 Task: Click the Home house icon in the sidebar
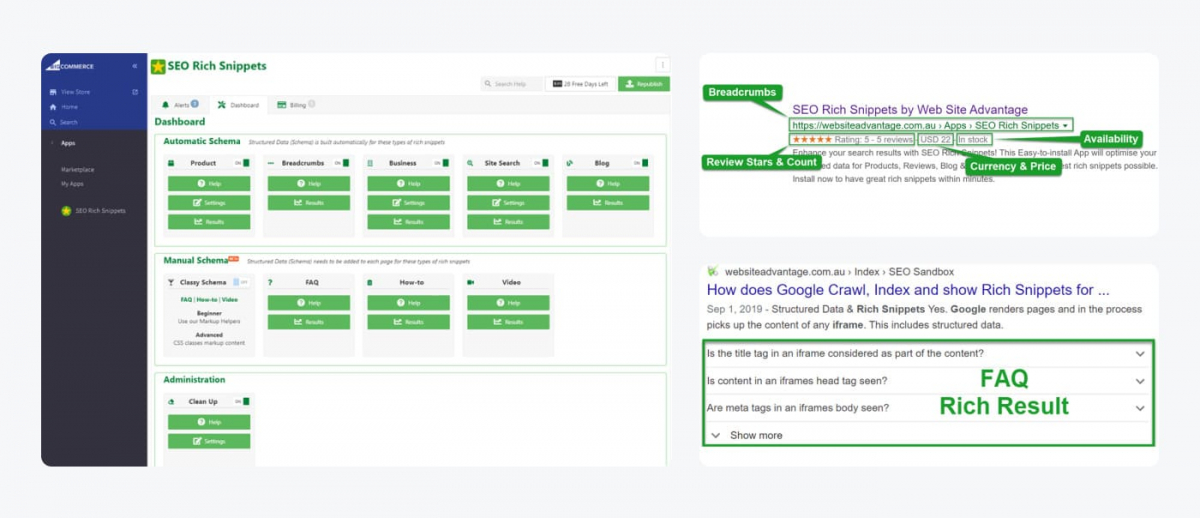click(52, 107)
